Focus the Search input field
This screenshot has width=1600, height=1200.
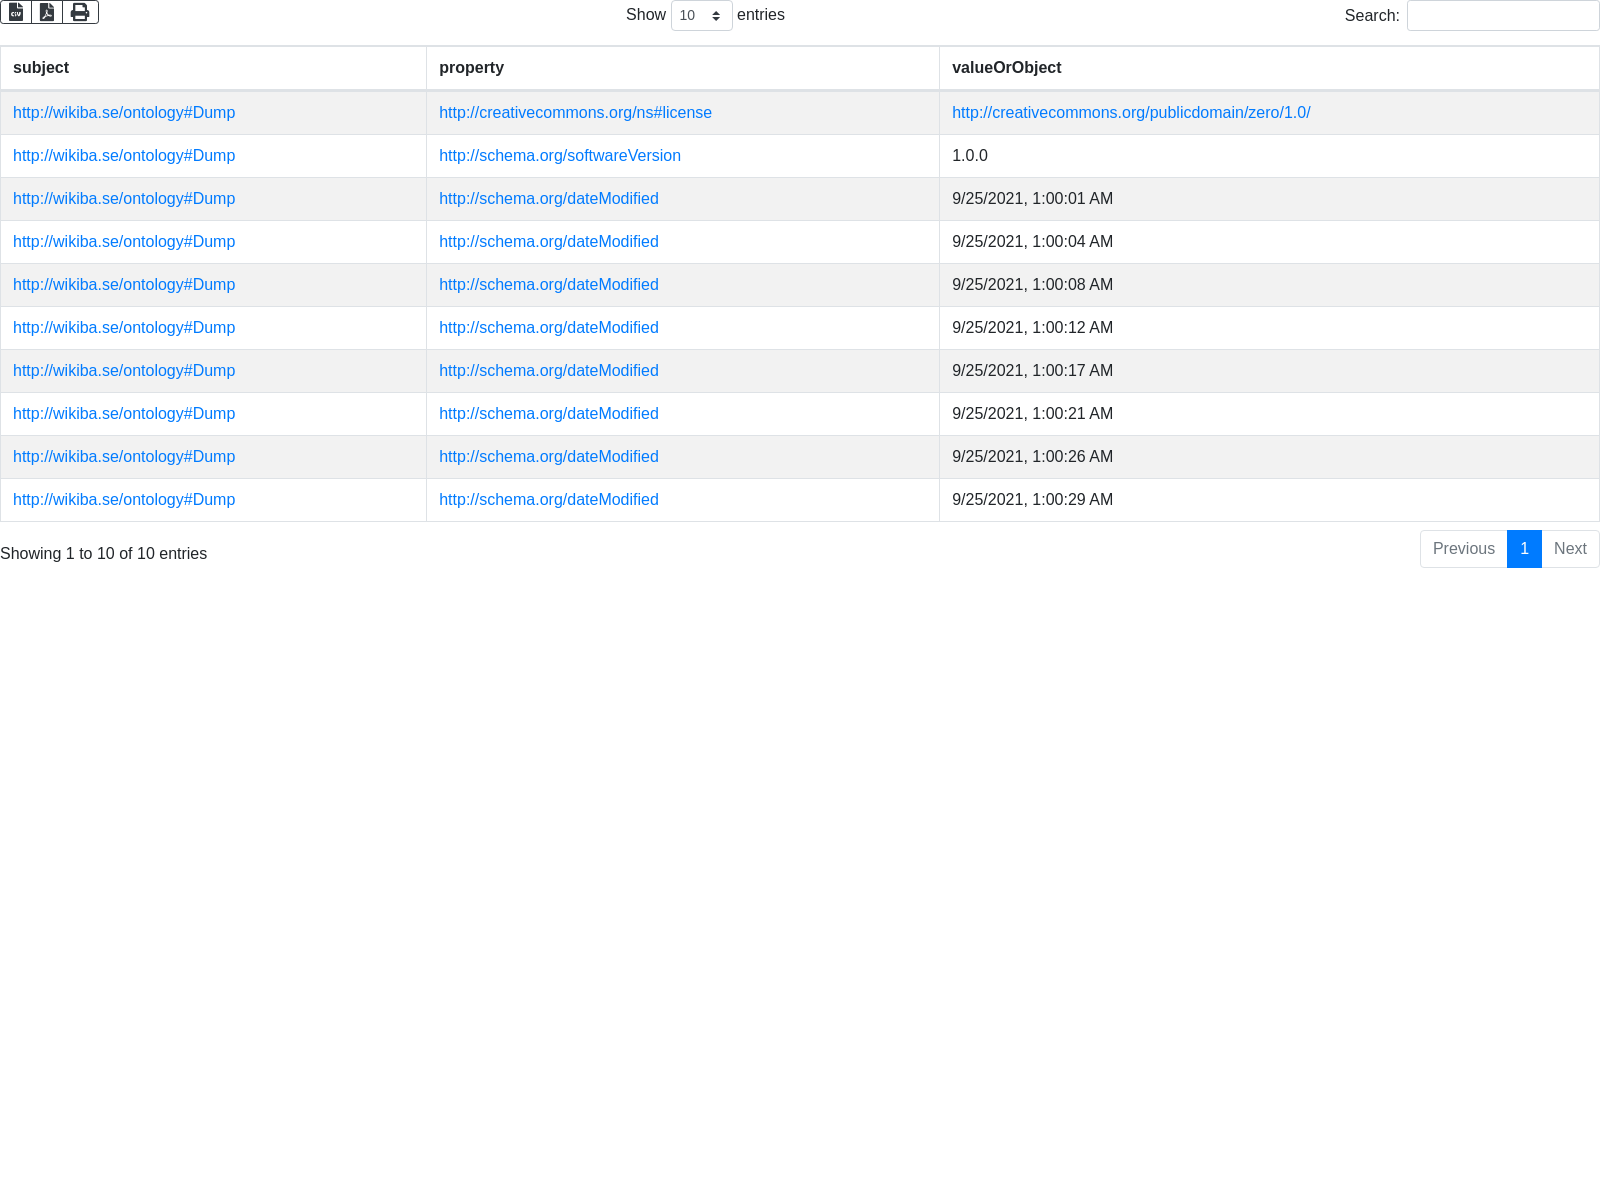[x=1502, y=16]
